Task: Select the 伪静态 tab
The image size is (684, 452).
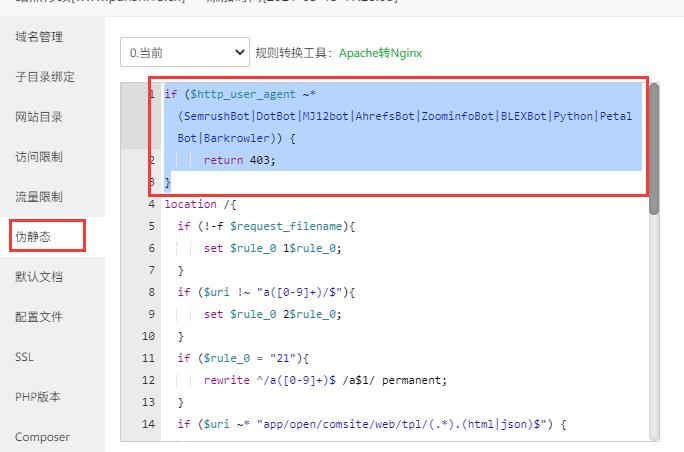Action: coord(33,237)
